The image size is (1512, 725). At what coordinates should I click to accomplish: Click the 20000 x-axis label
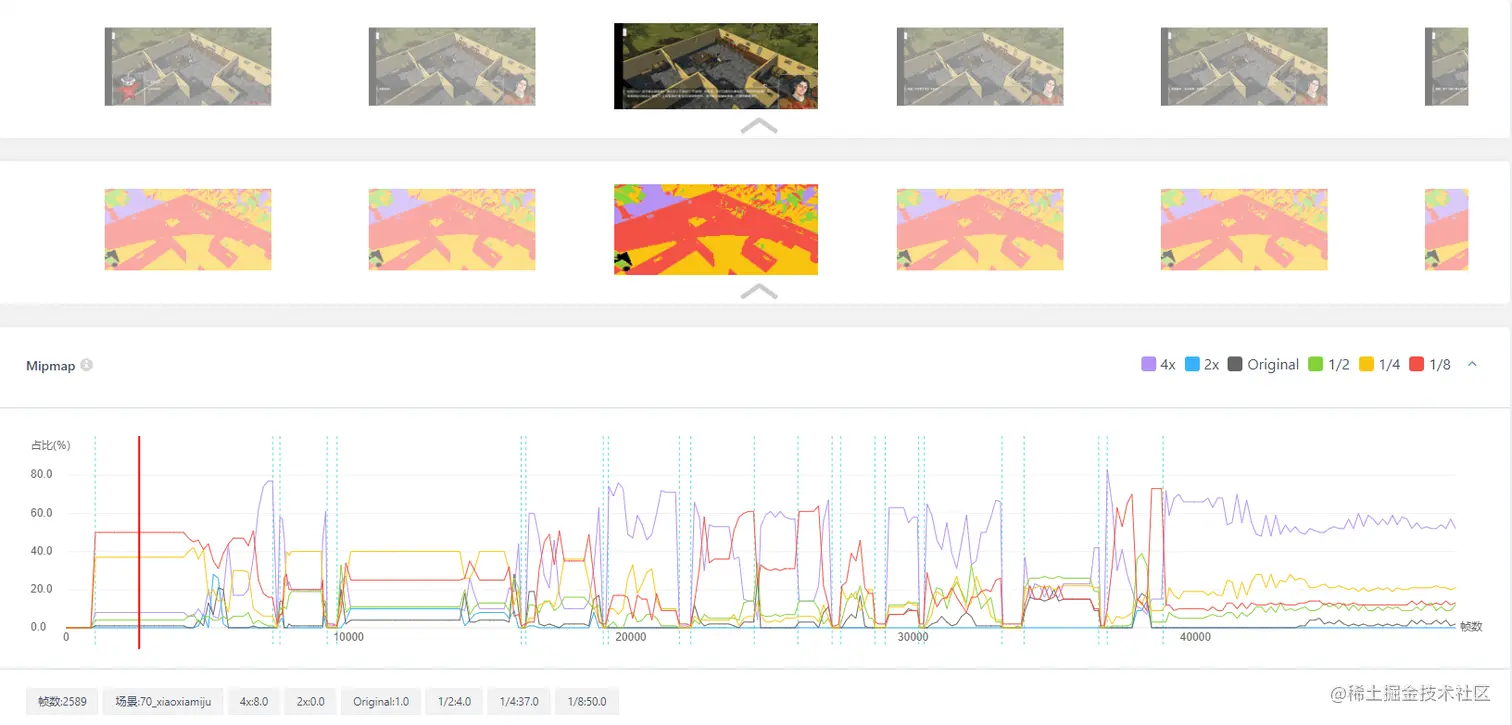tap(631, 637)
